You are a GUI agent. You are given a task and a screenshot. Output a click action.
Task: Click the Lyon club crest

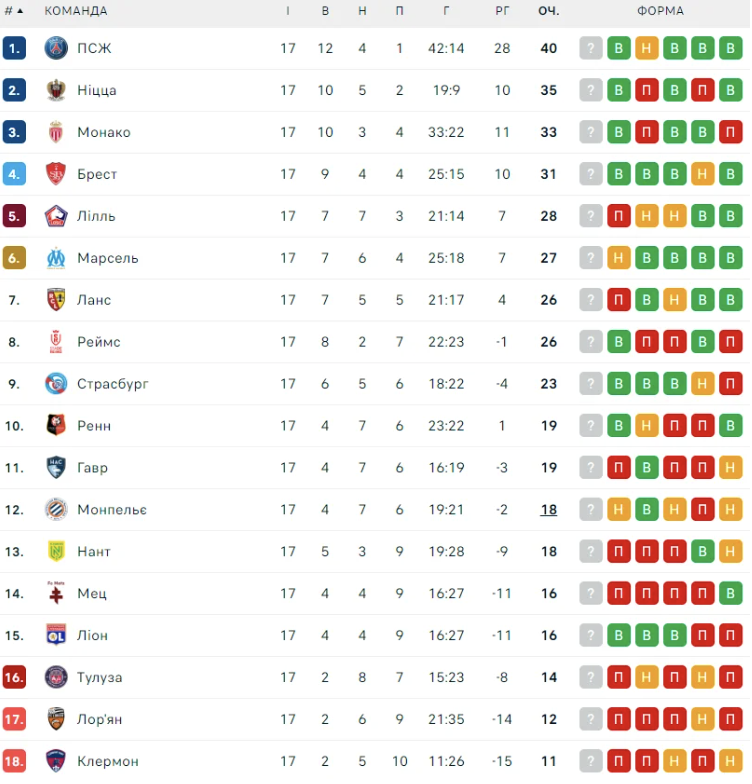pyautogui.click(x=56, y=635)
